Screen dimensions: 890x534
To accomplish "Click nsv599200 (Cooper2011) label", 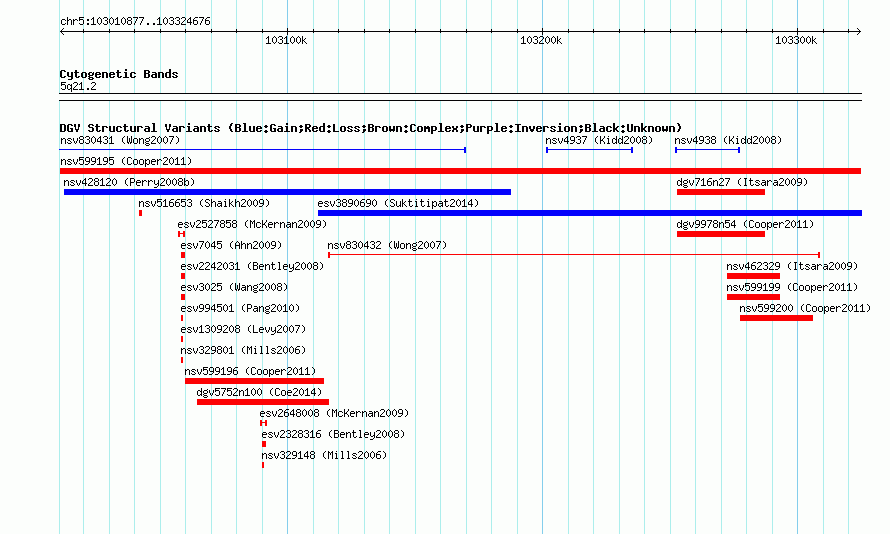I will click(x=805, y=308).
